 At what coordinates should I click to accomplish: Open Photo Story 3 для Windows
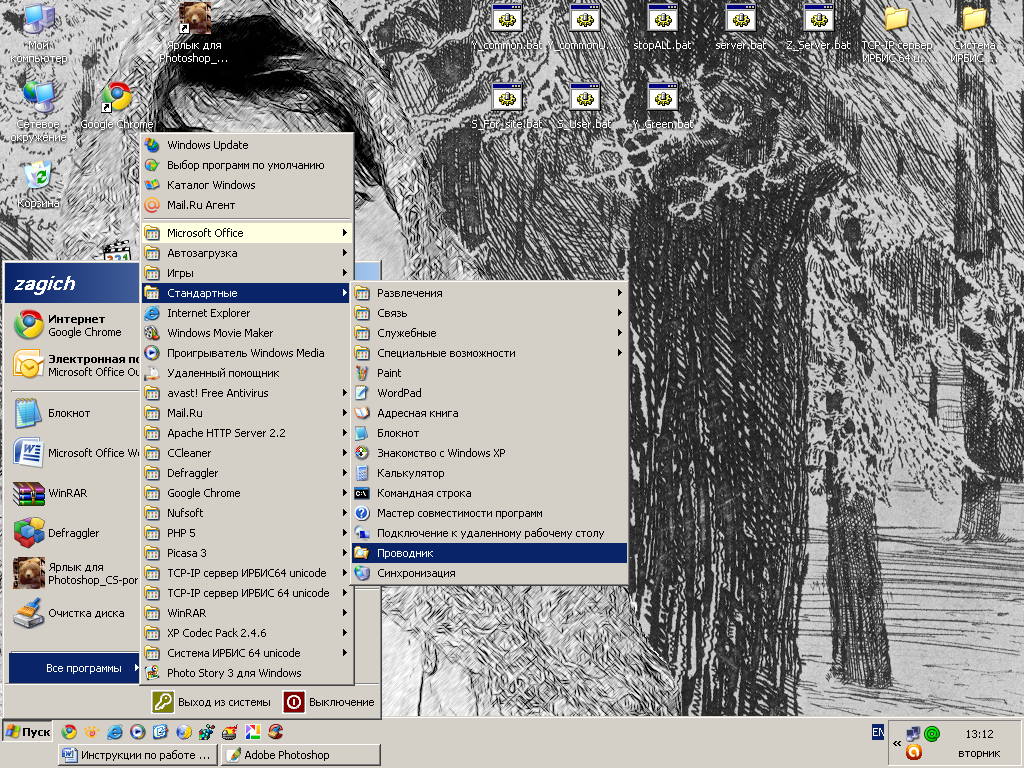[248, 673]
